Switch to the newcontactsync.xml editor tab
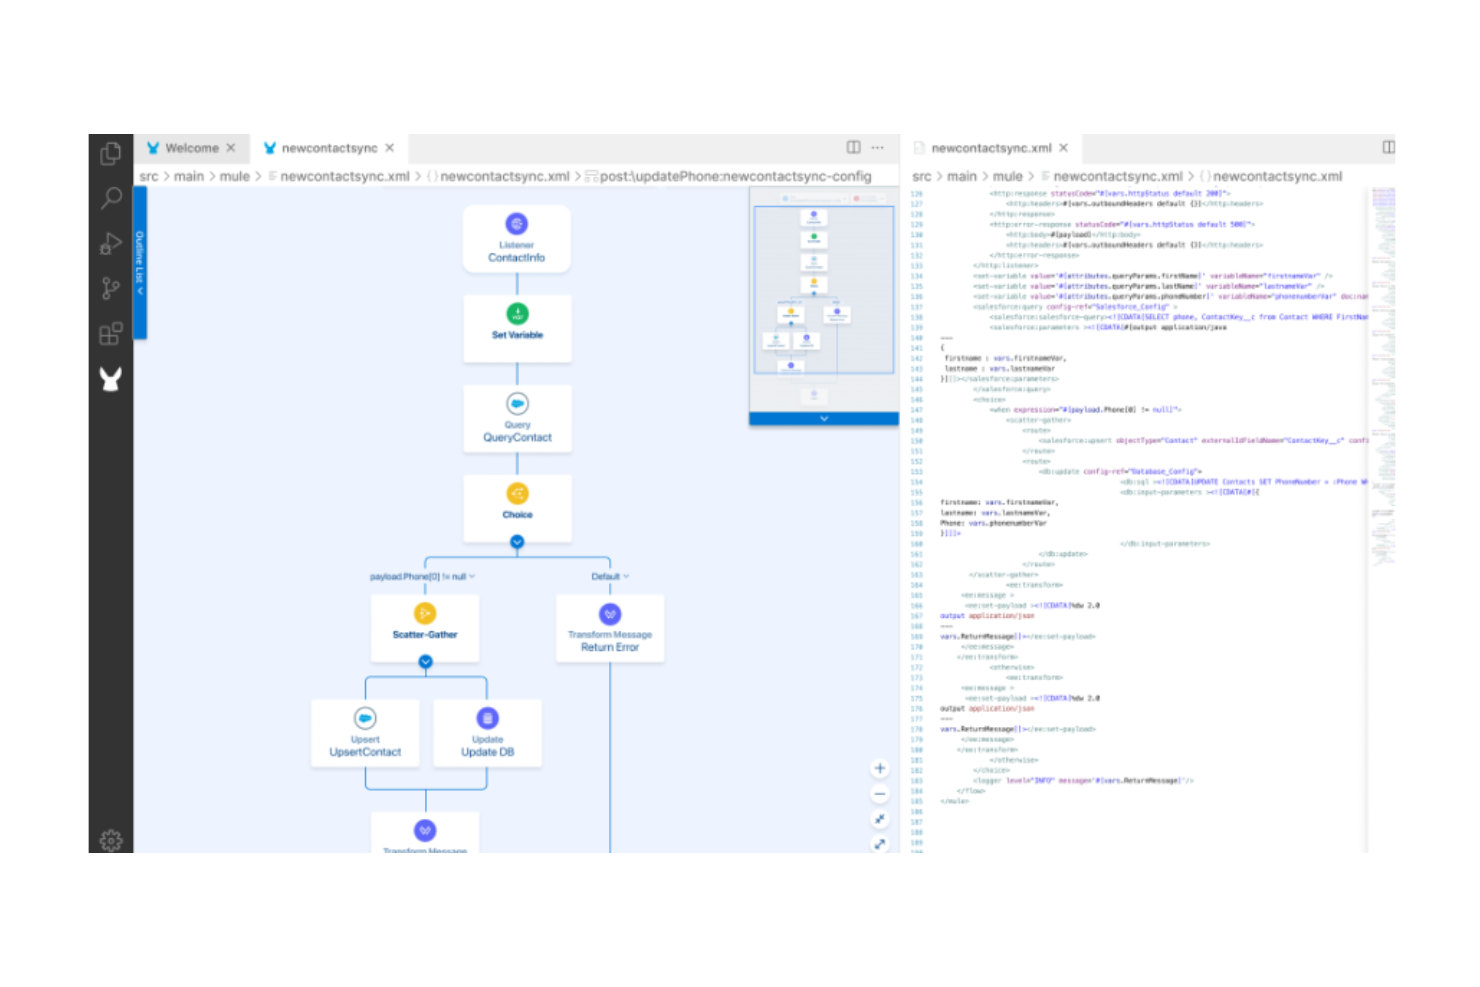Image resolution: width=1480 pixels, height=987 pixels. click(991, 148)
